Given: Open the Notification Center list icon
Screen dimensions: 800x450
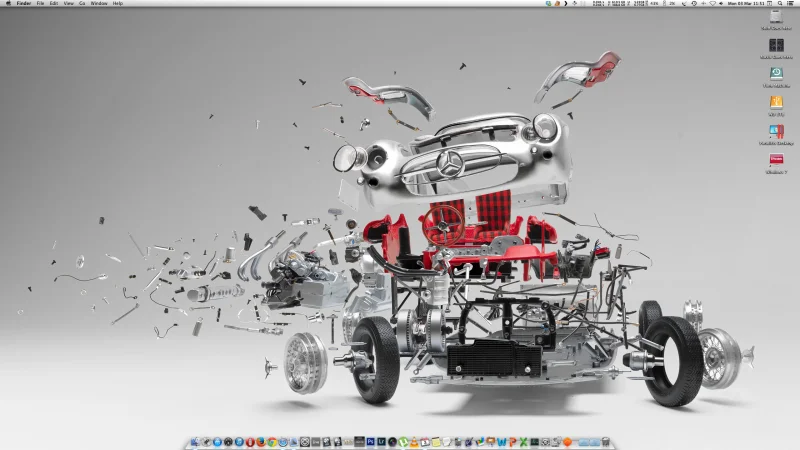Looking at the screenshot, I should point(790,3).
